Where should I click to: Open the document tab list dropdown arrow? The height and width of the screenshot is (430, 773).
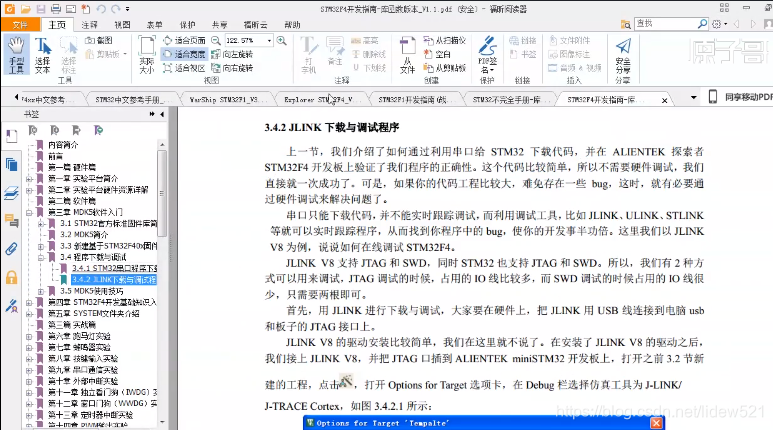[x=694, y=98]
